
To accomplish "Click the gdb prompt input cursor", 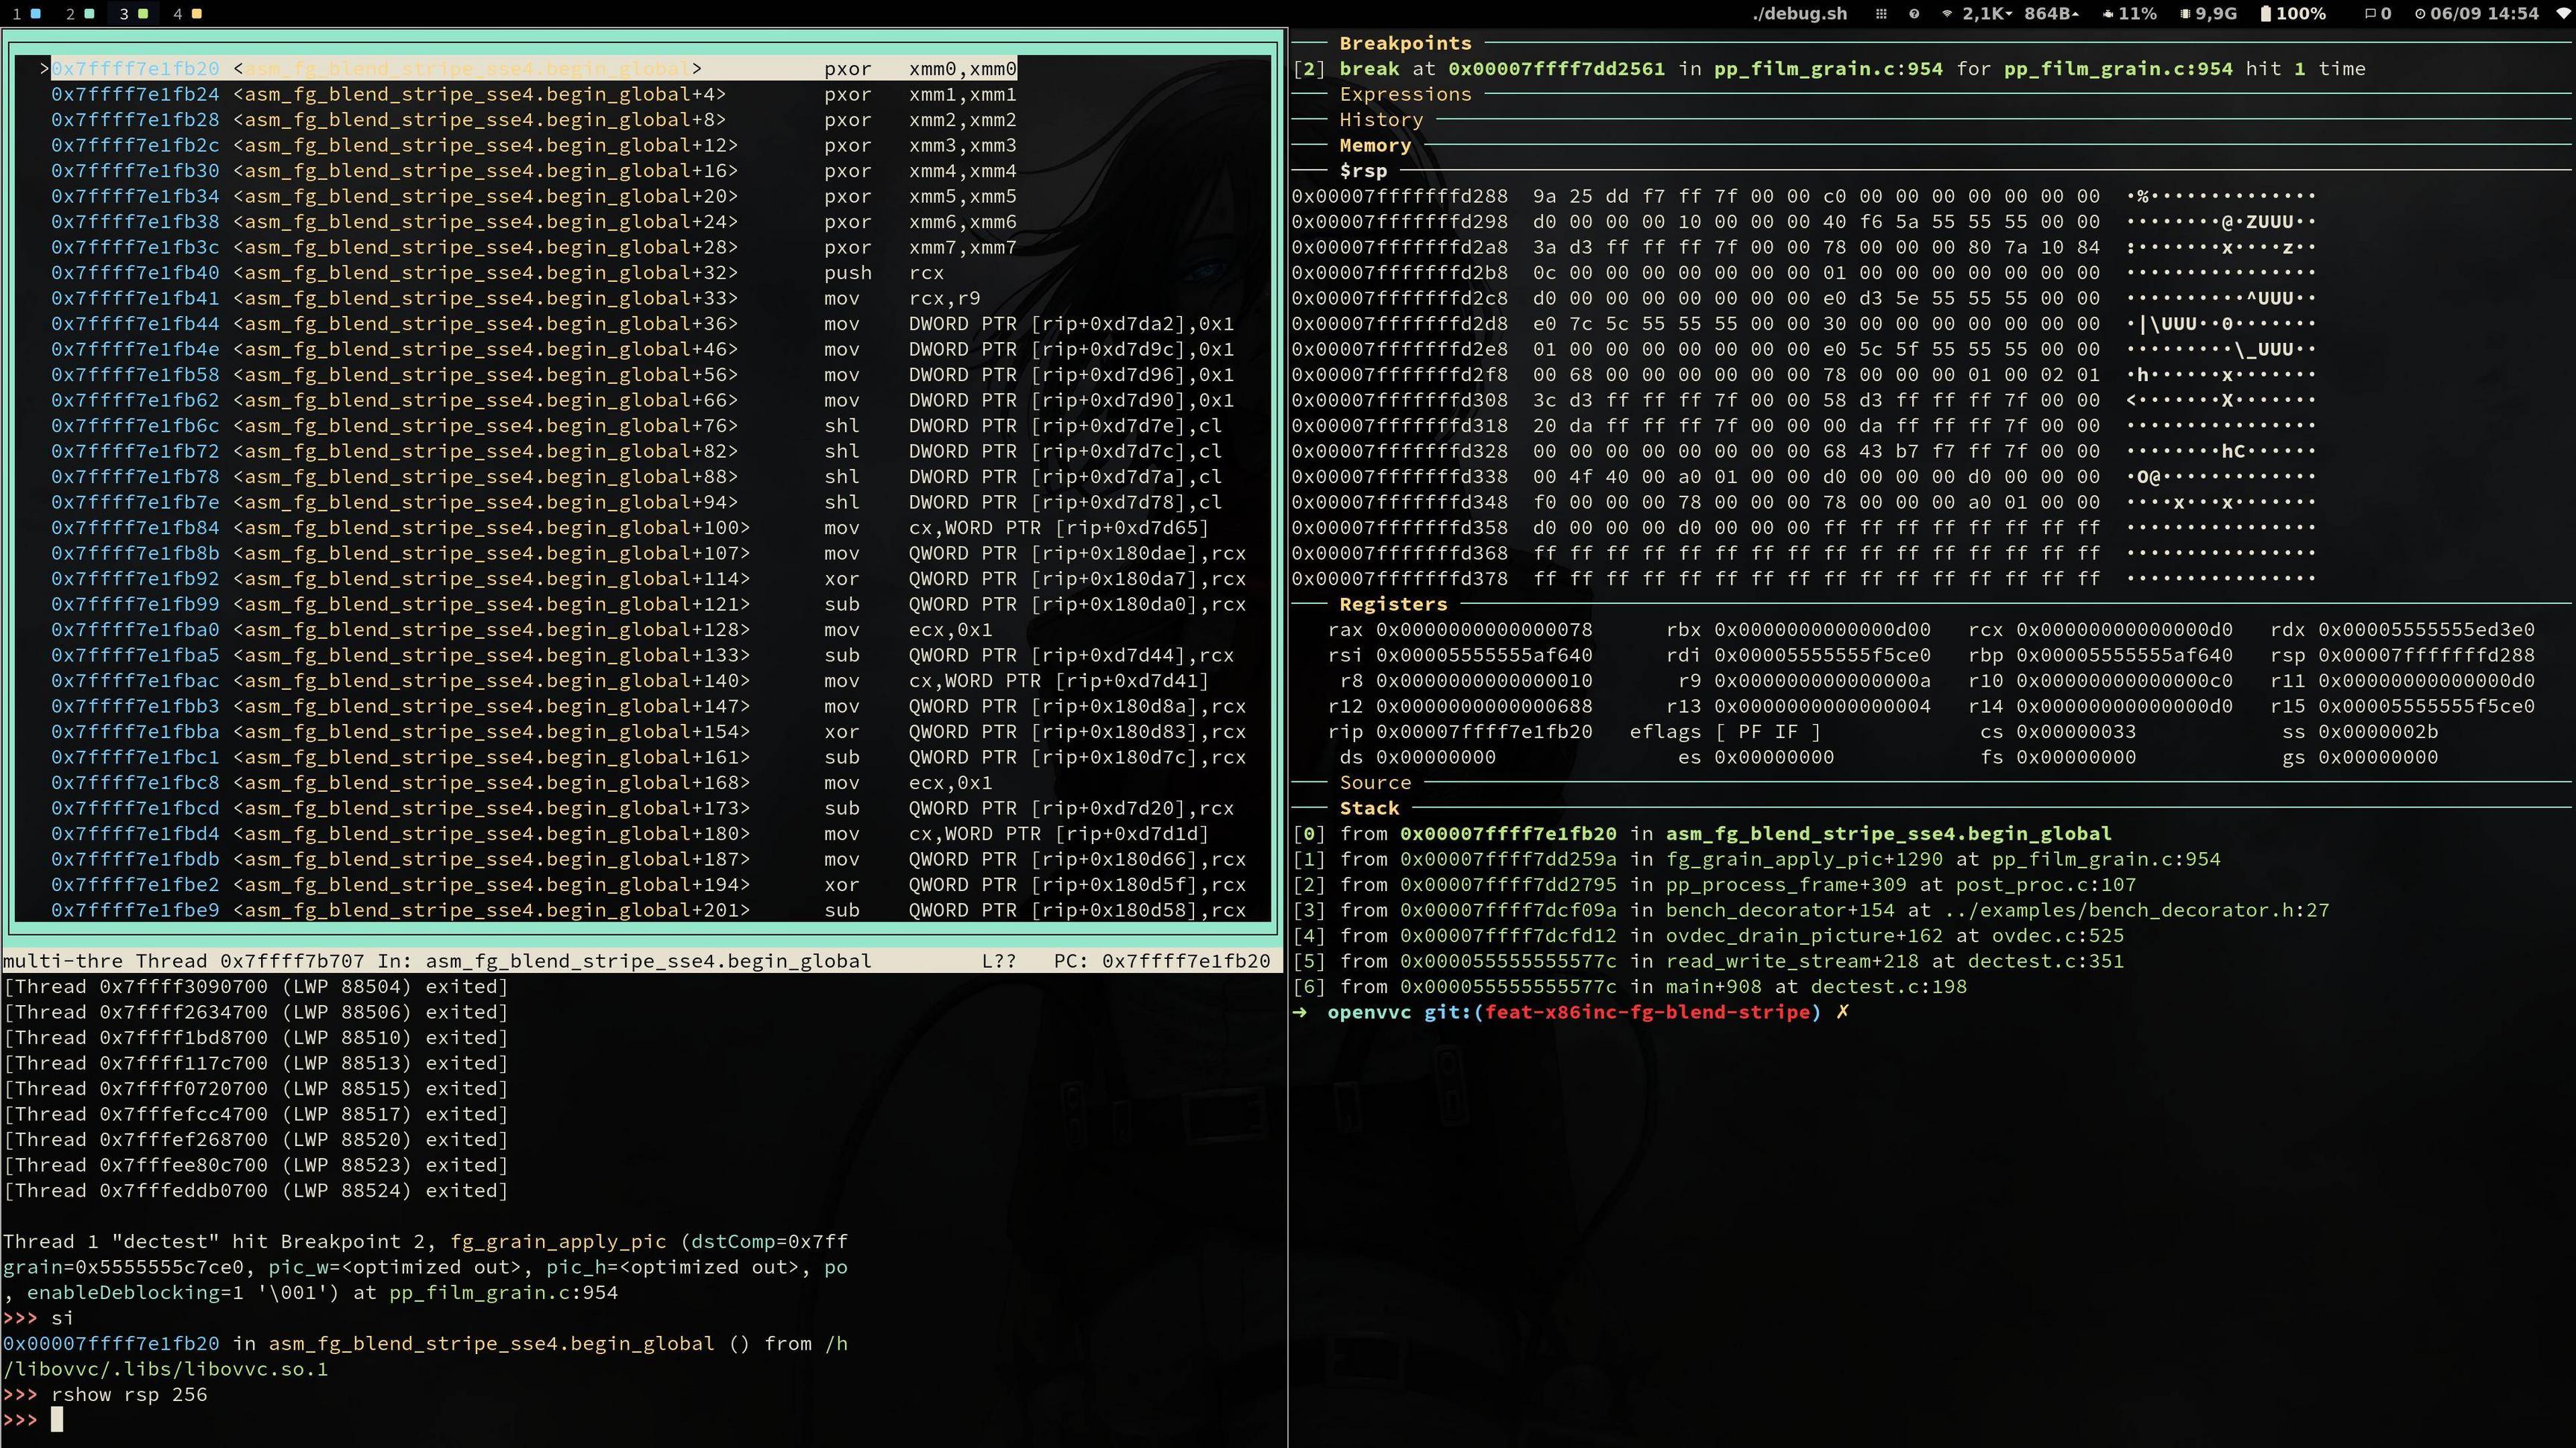I will click(57, 1419).
